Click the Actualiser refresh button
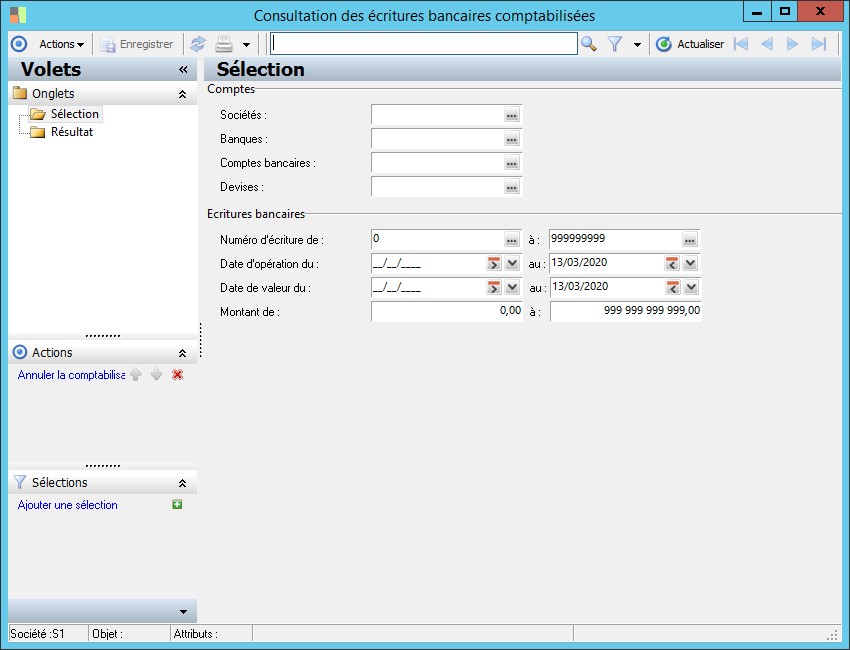Image resolution: width=850 pixels, height=650 pixels. coord(690,44)
